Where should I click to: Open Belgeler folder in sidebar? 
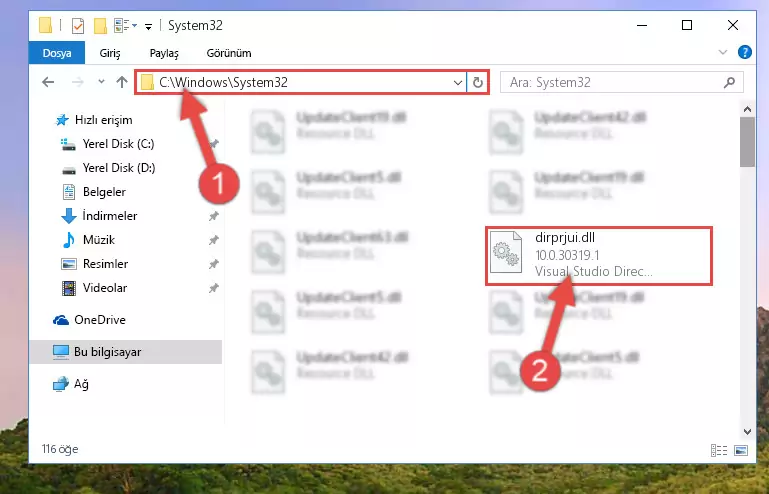click(104, 192)
